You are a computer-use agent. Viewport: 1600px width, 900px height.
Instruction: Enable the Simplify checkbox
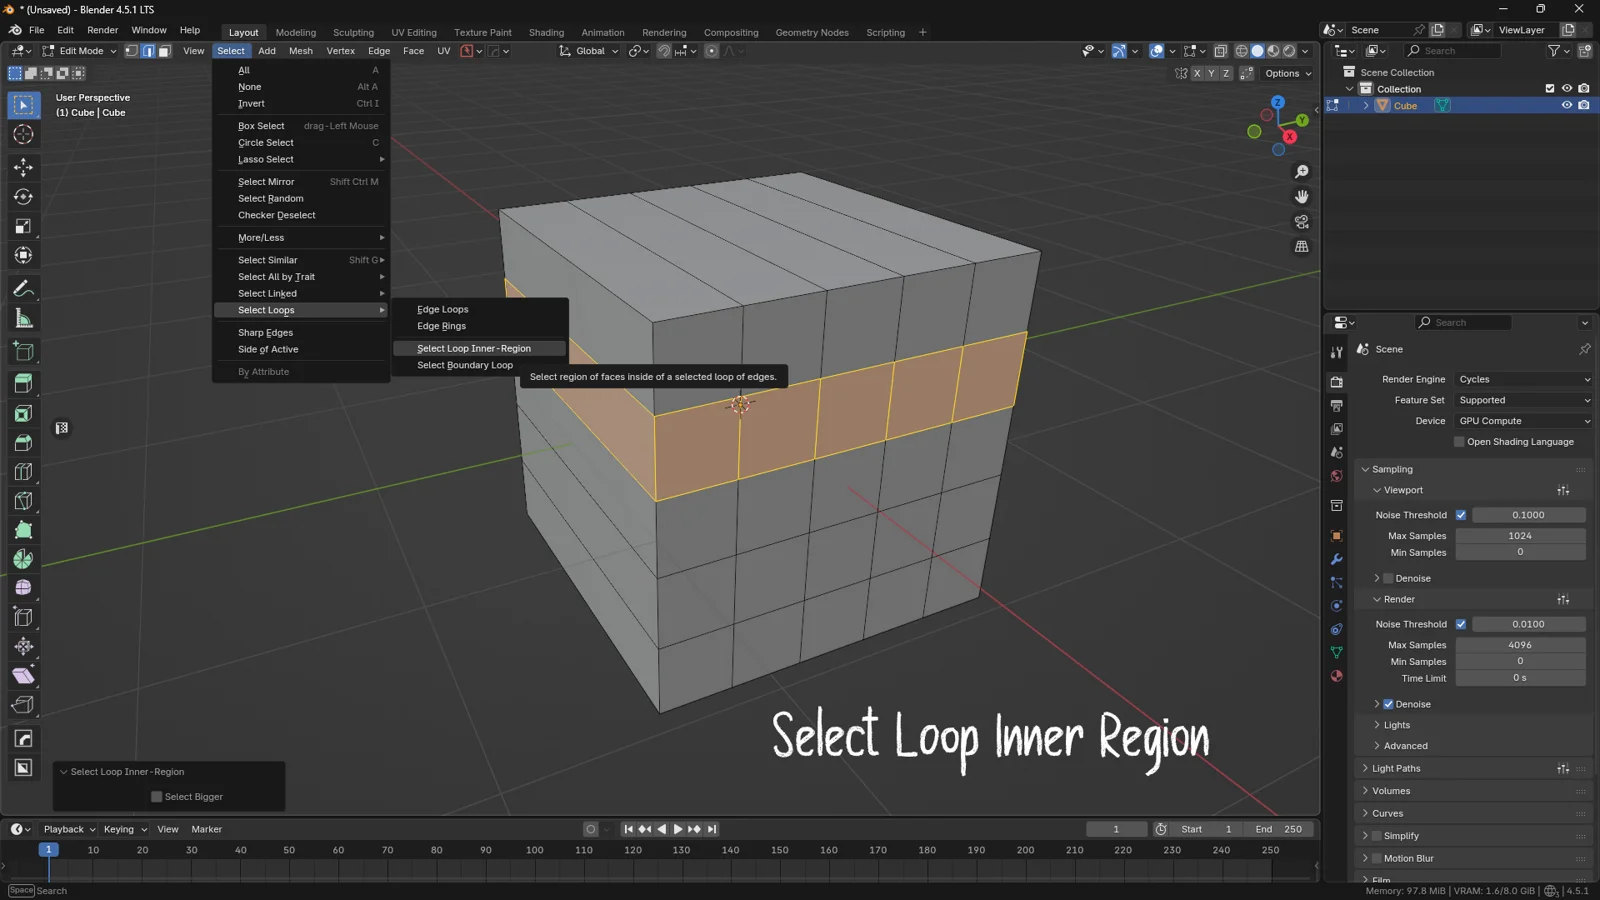1377,836
